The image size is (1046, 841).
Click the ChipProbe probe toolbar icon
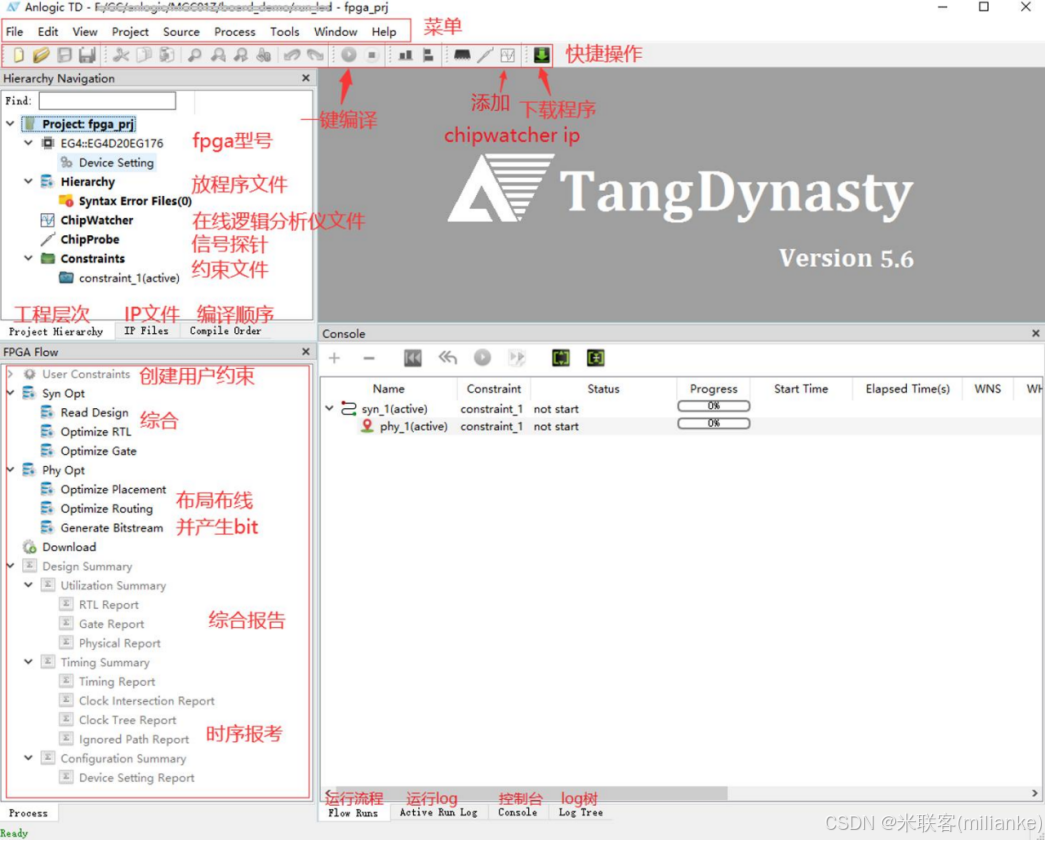[485, 55]
